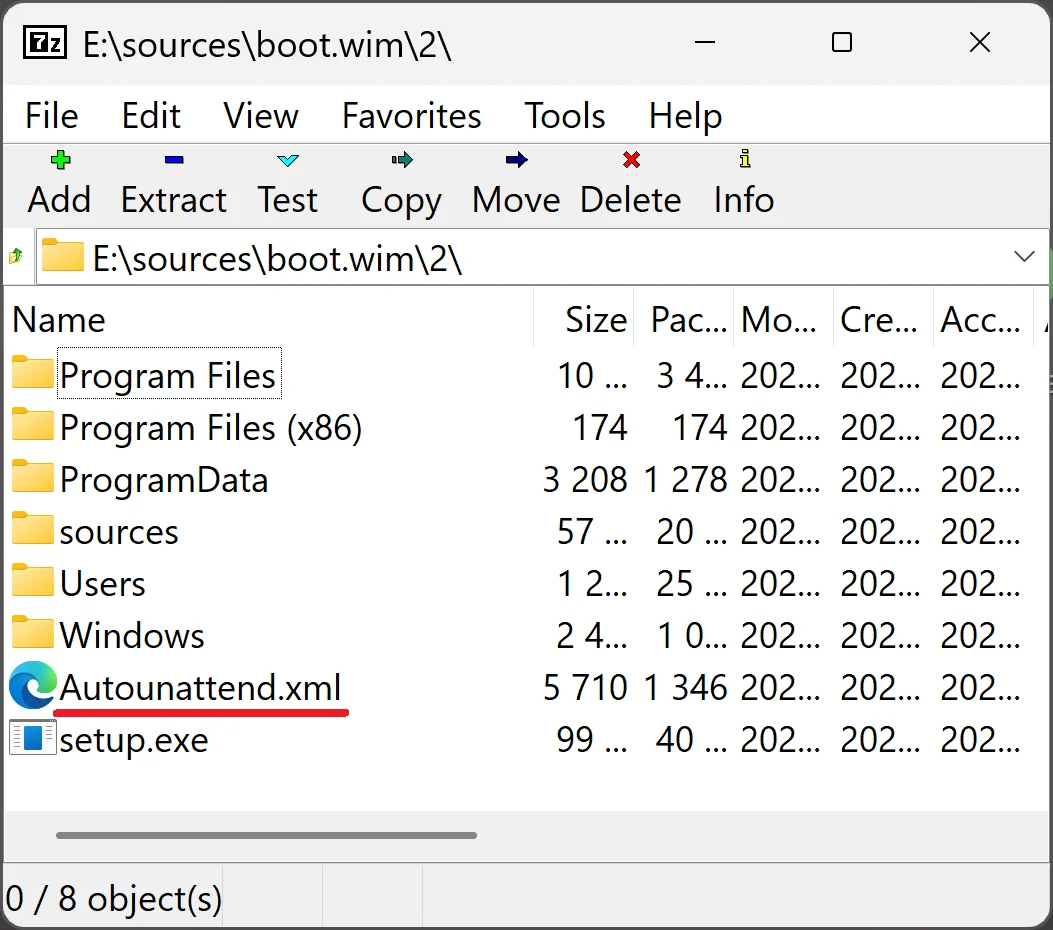This screenshot has width=1053, height=930.
Task: Click the yellow Info icon
Action: (x=745, y=158)
